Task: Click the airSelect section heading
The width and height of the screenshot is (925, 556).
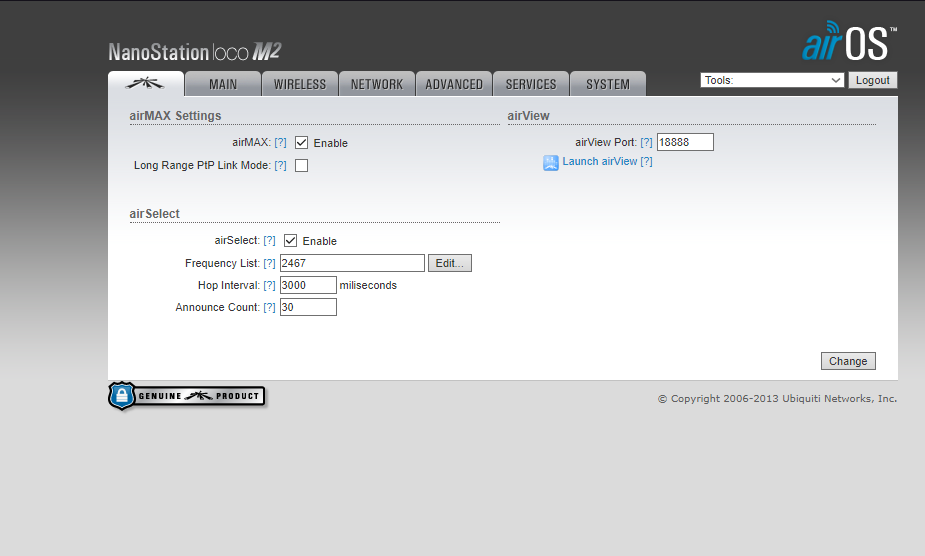Action: tap(155, 214)
